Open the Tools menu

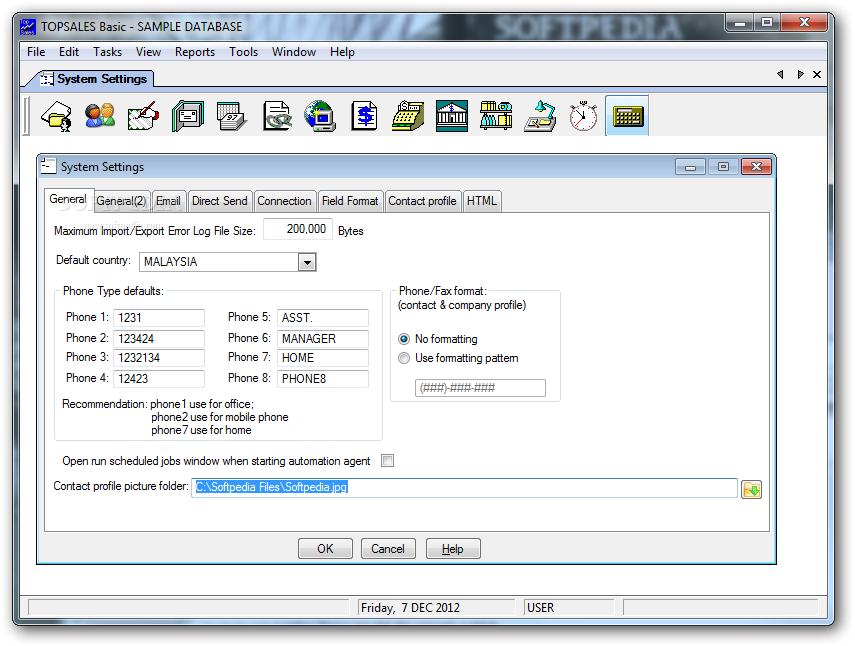click(x=243, y=52)
